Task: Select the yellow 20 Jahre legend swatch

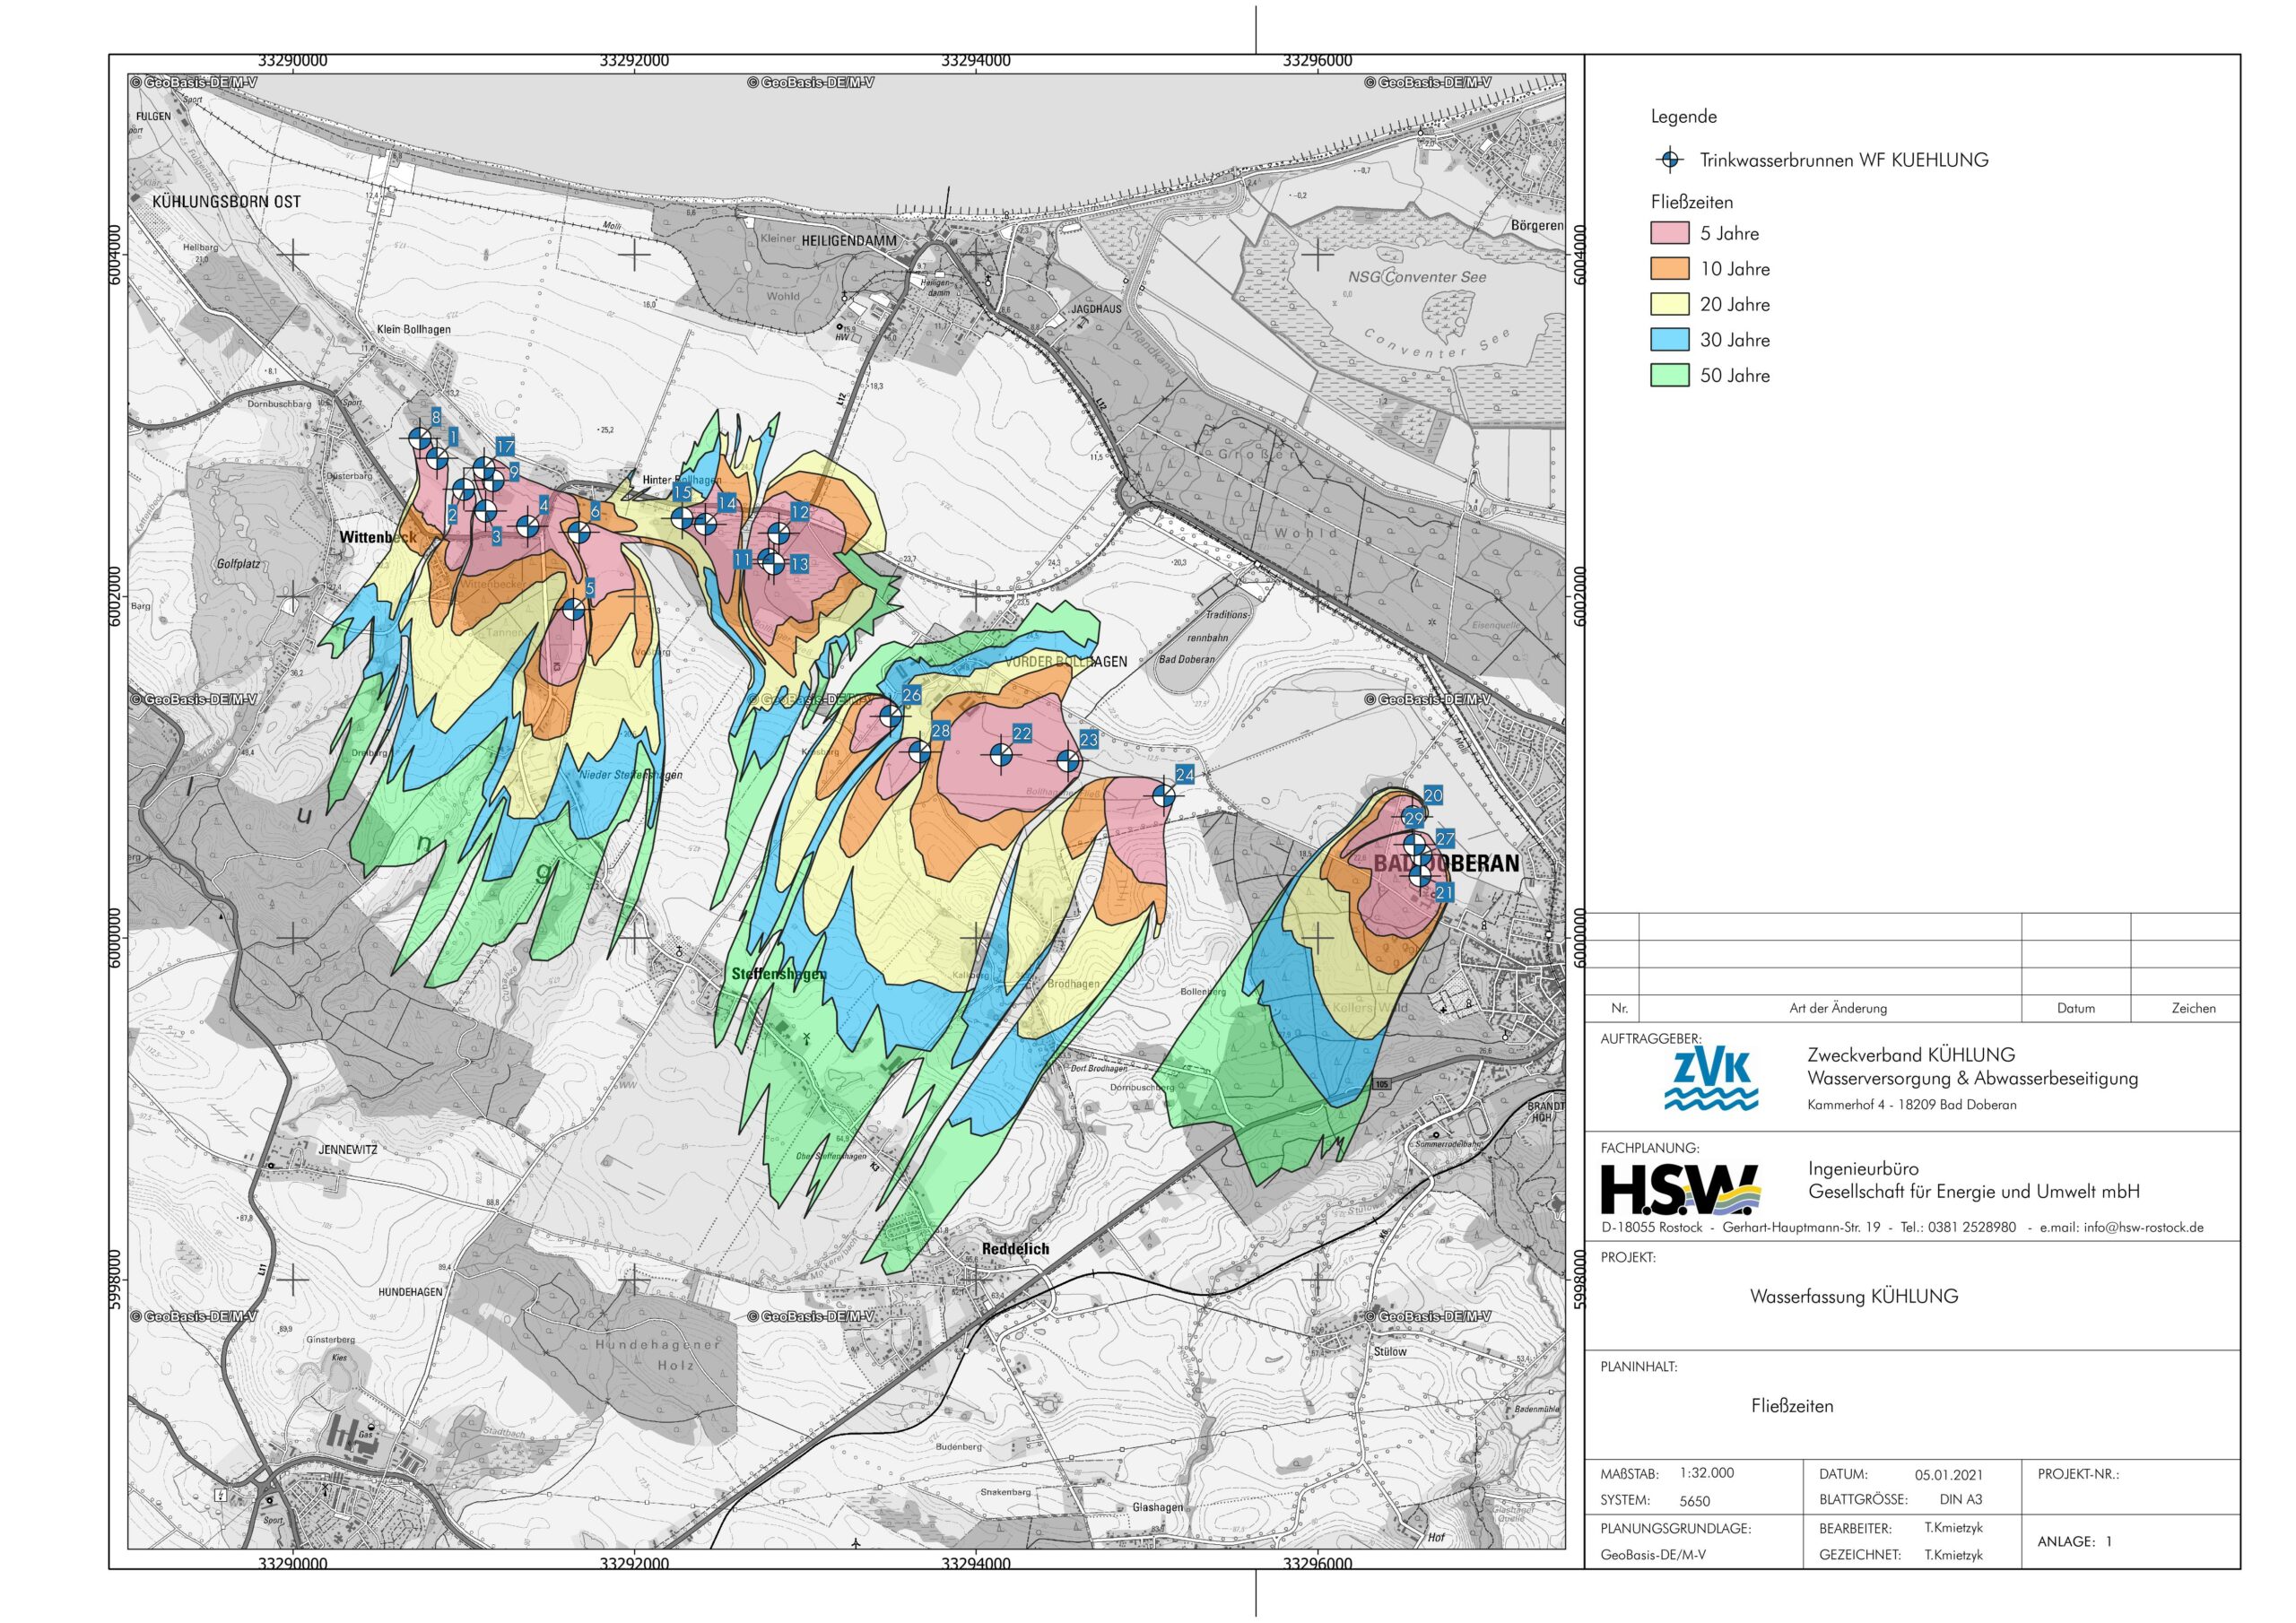Action: tap(1669, 304)
